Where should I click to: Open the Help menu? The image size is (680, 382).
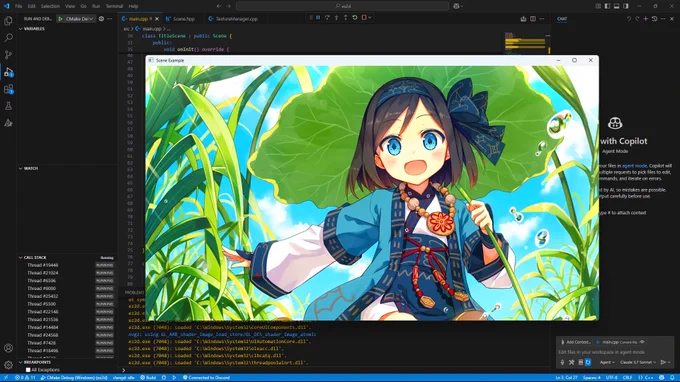pyautogui.click(x=134, y=7)
